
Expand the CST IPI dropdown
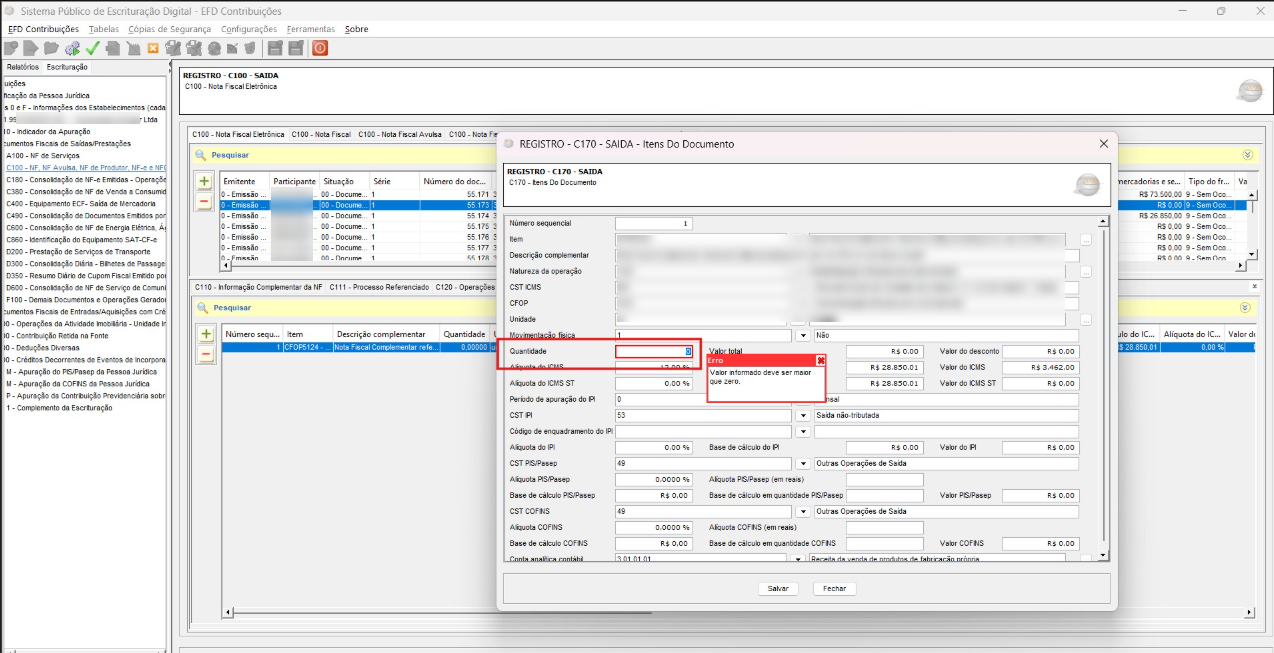[802, 415]
